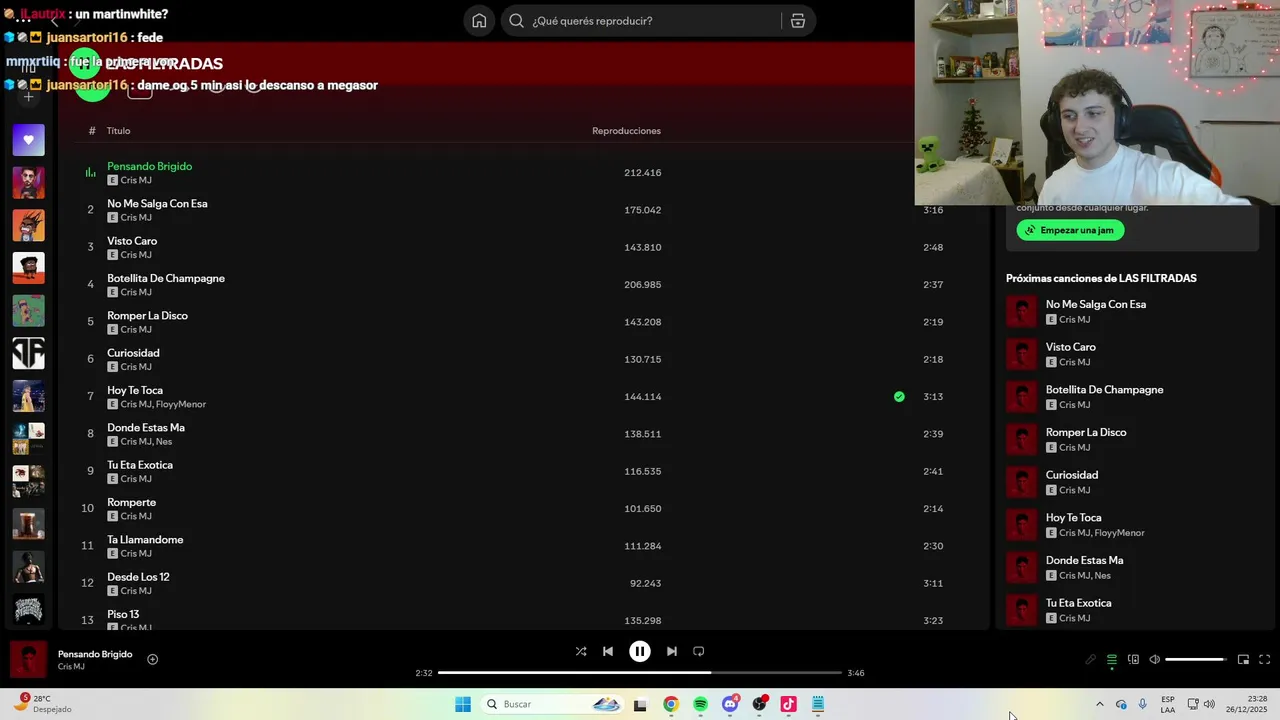Screen dimensions: 1280x720
Task: Select track Tu Eta Exotica in list
Action: 140,465
